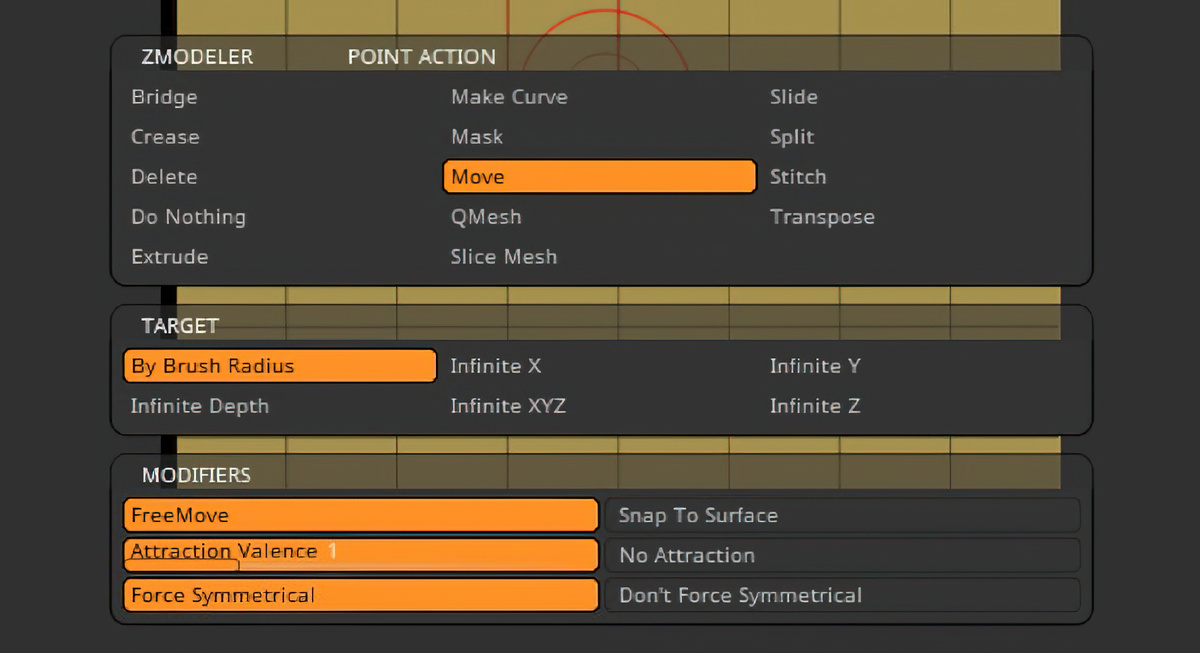Choose the Mask point action

tap(477, 137)
